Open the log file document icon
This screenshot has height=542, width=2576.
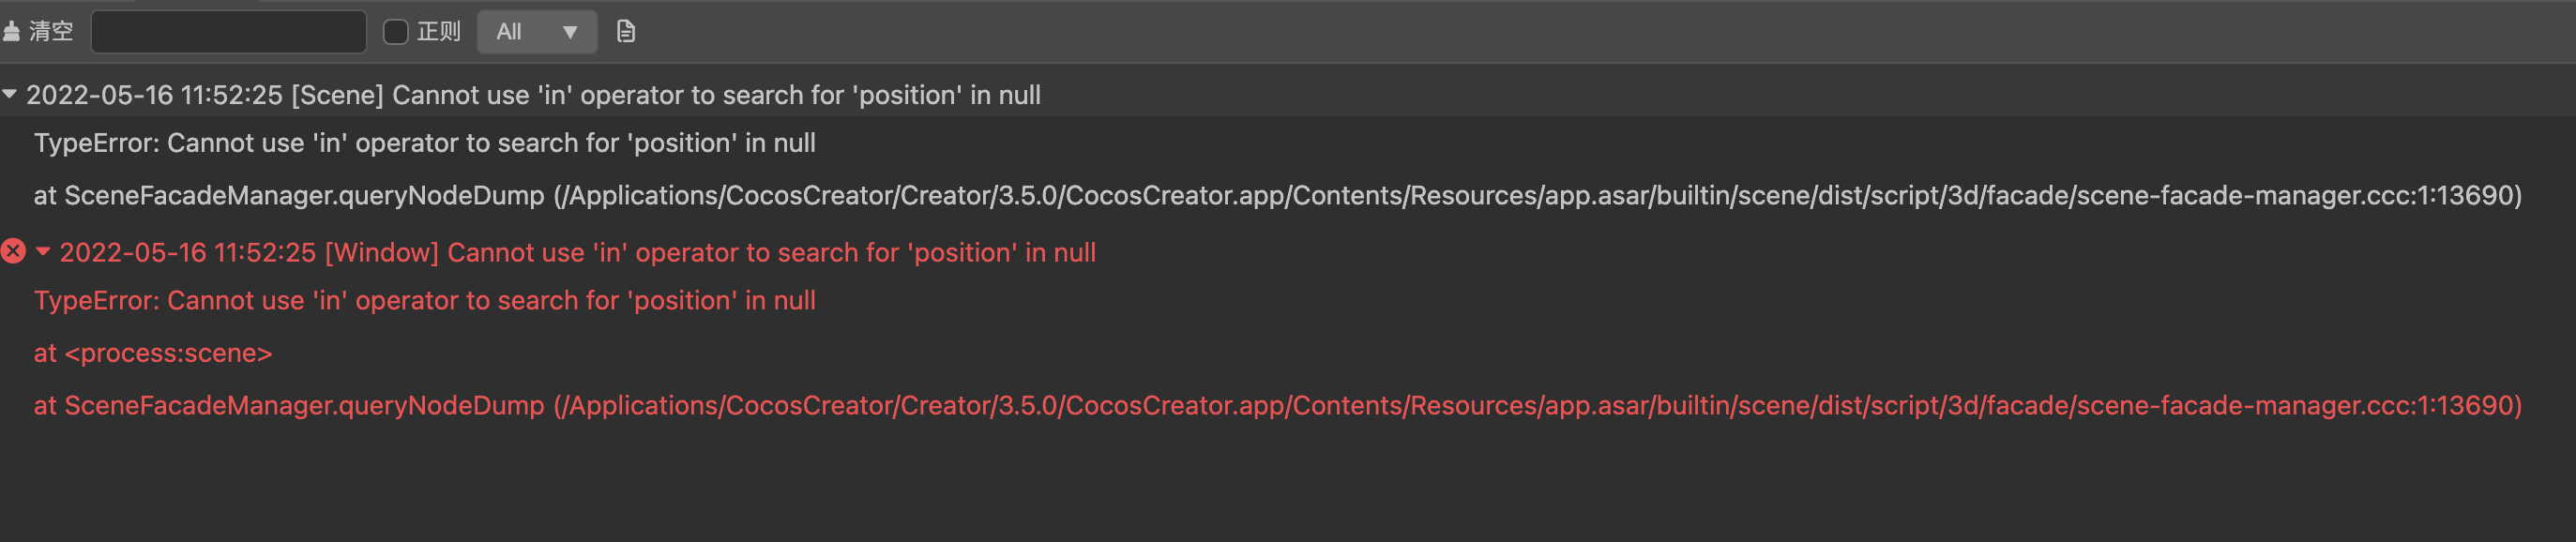626,32
